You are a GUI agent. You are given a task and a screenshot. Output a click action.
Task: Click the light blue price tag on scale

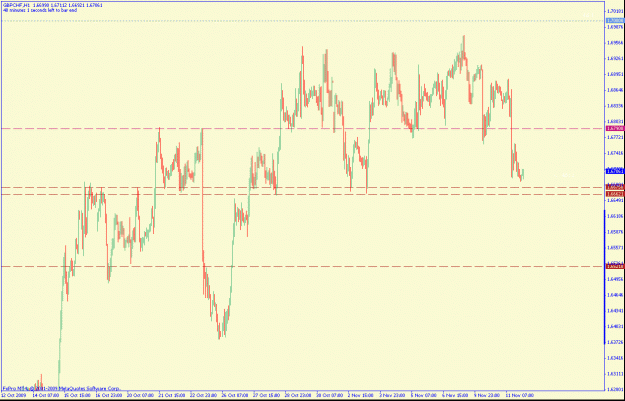[614, 20]
